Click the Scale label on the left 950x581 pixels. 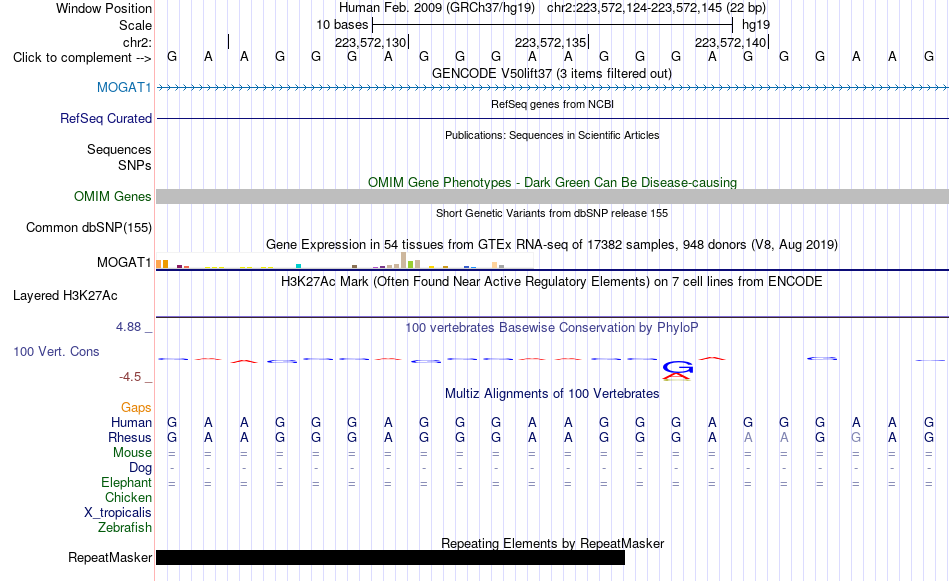point(135,25)
